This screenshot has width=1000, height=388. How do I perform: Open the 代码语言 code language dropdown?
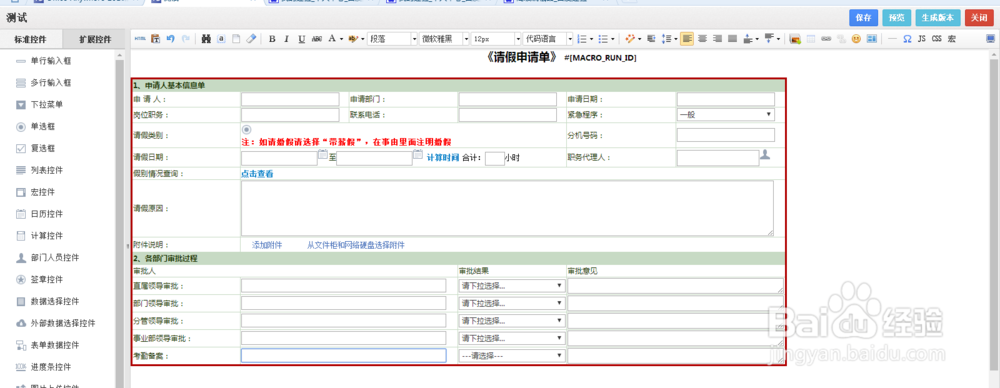(548, 39)
